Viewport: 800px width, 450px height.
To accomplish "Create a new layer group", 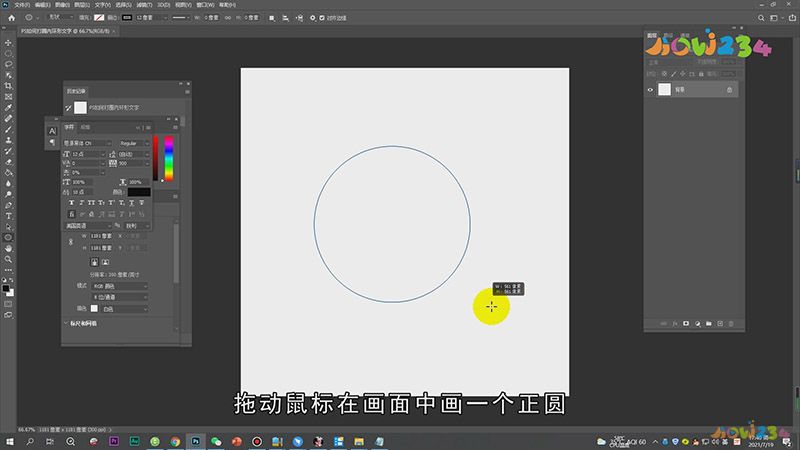I will [709, 323].
